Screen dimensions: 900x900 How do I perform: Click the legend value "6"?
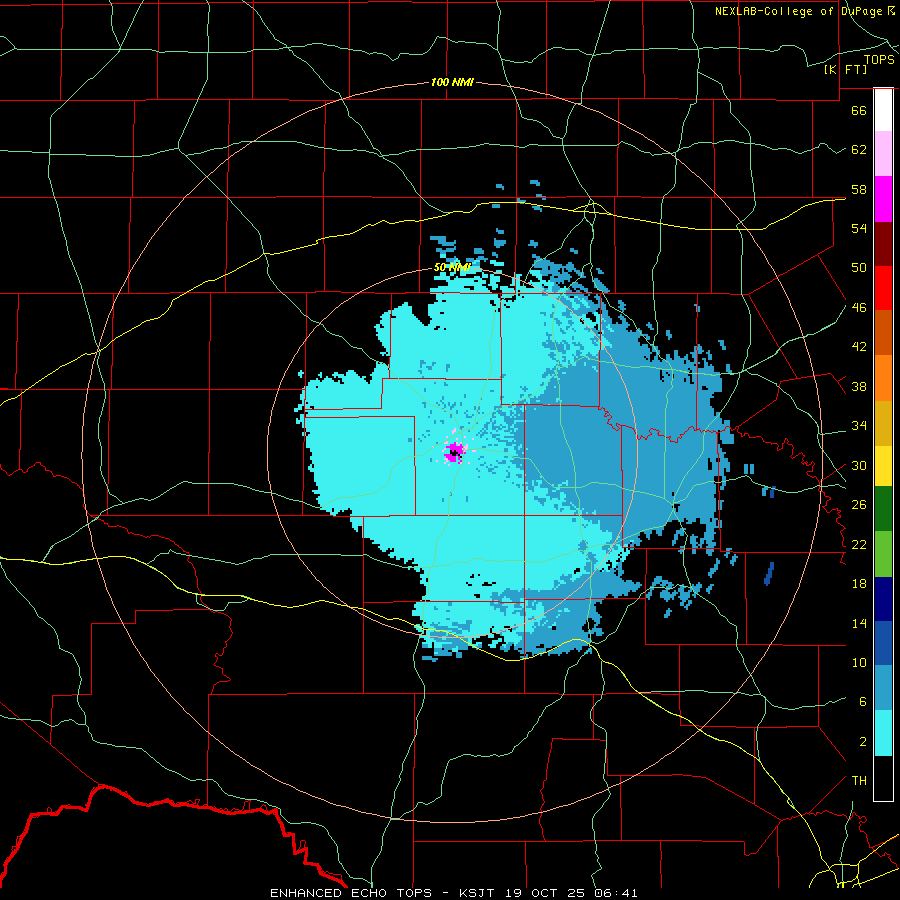(862, 702)
